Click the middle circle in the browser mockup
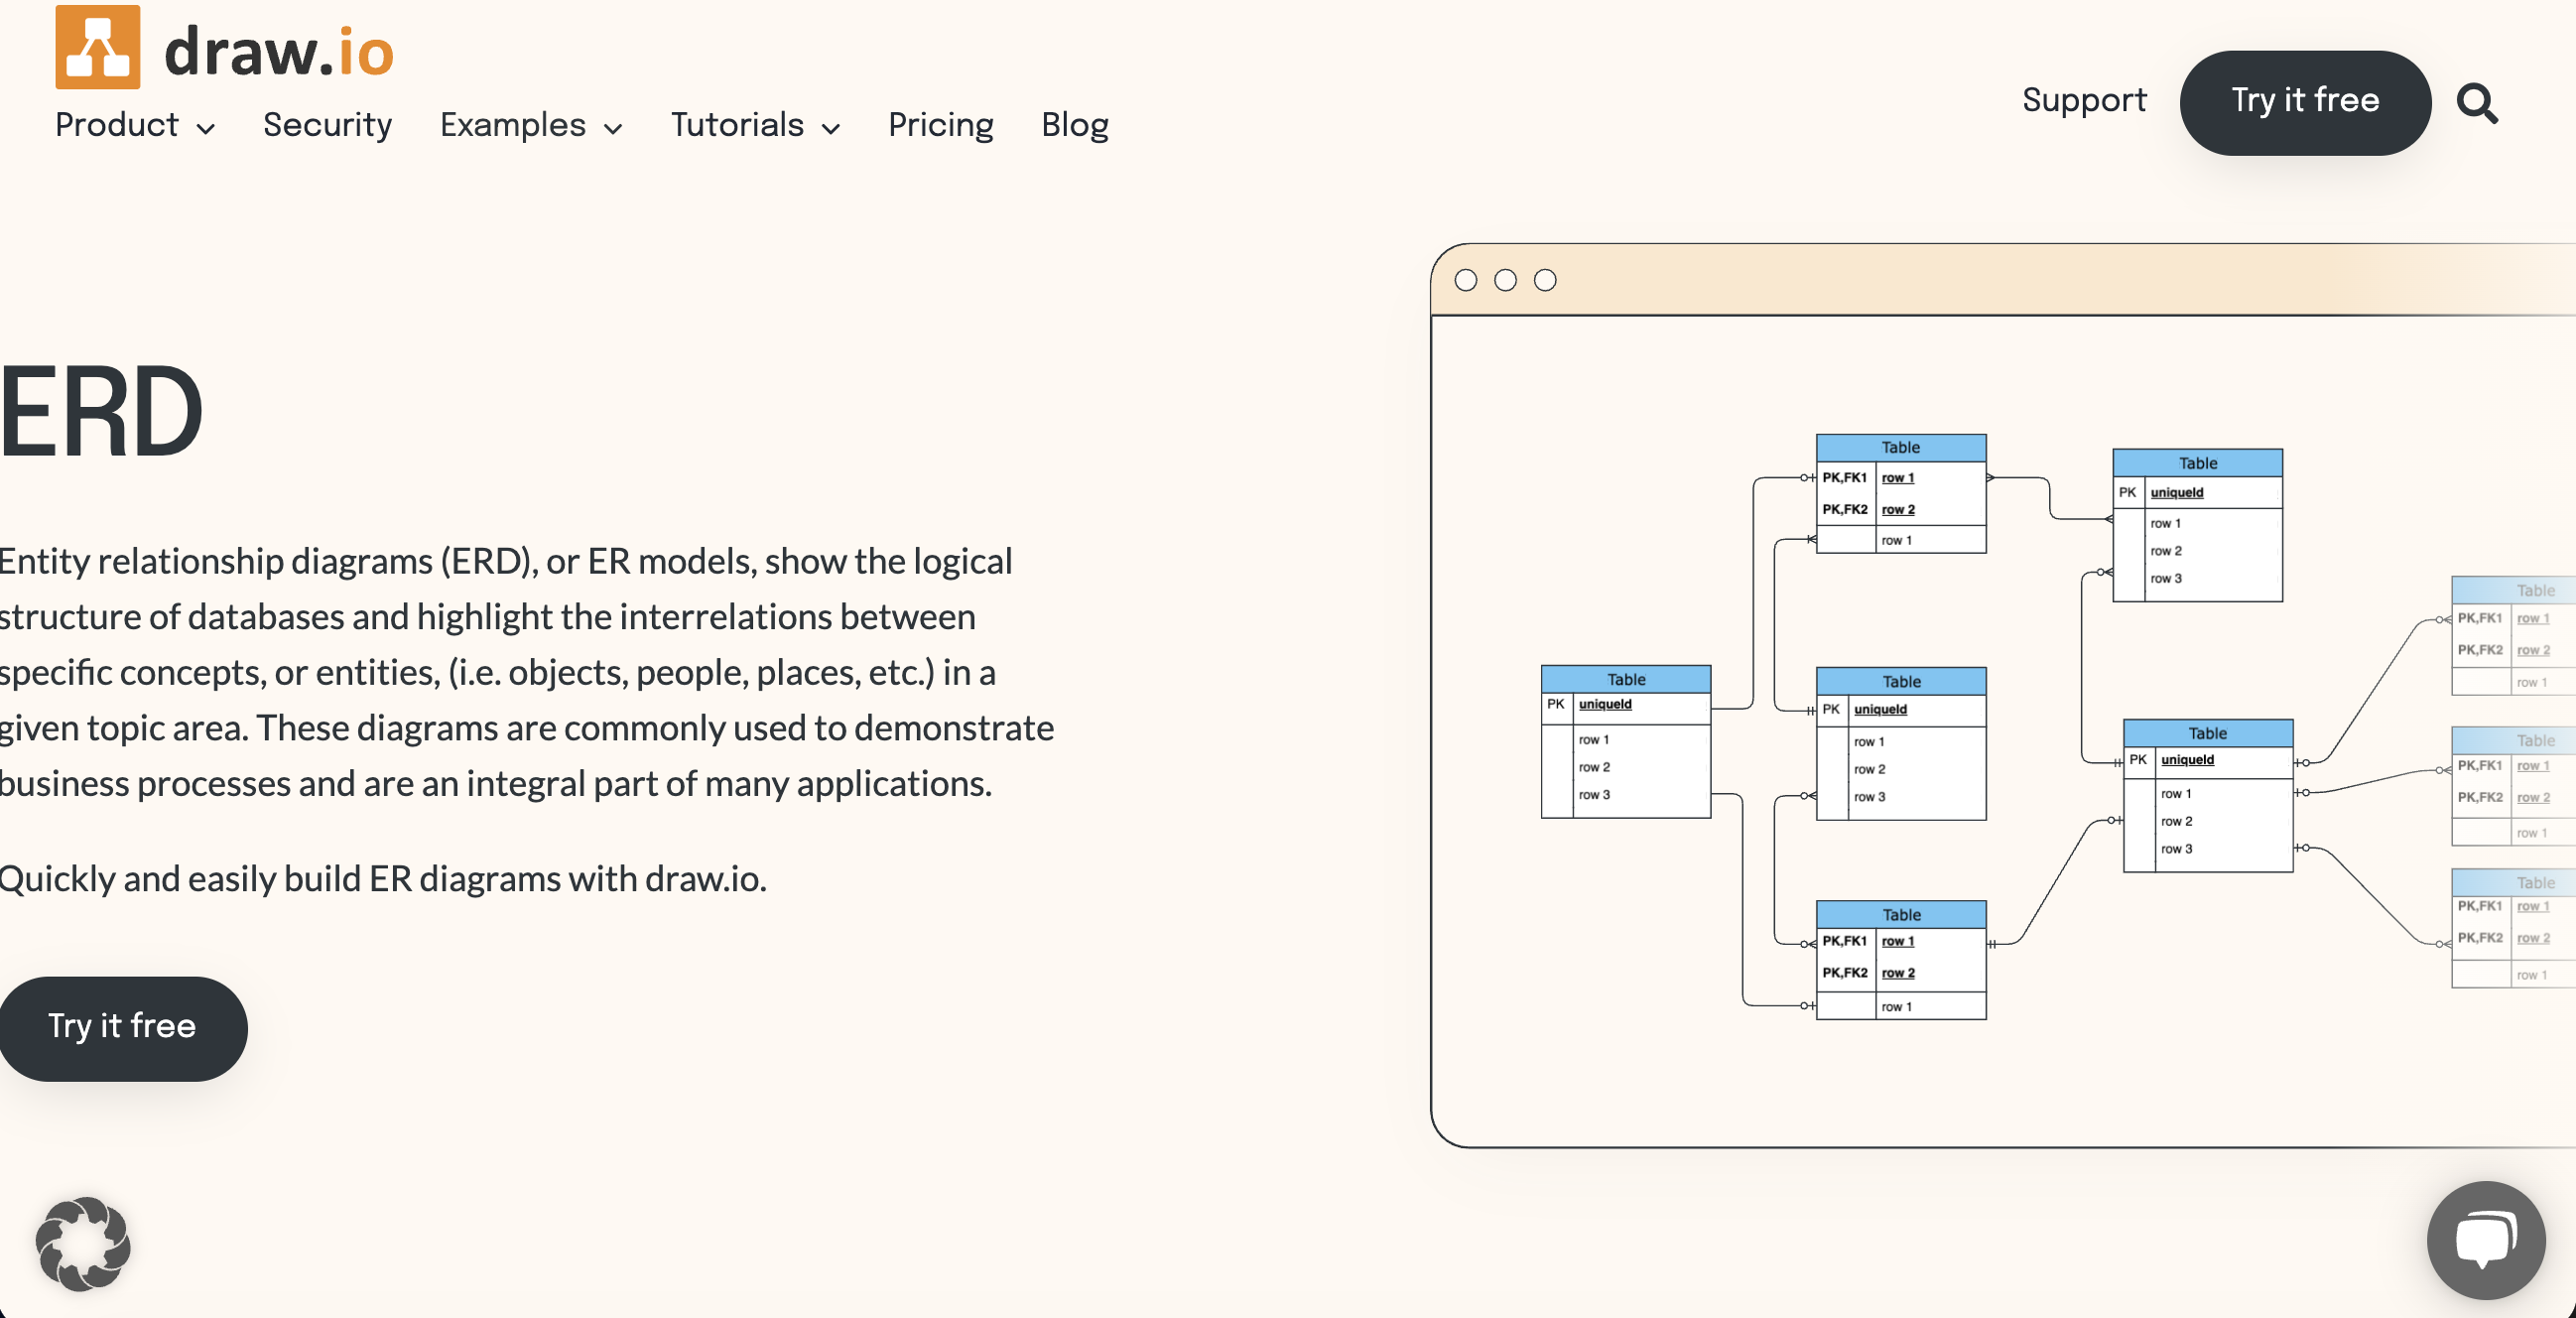This screenshot has width=2576, height=1318. coord(1506,280)
